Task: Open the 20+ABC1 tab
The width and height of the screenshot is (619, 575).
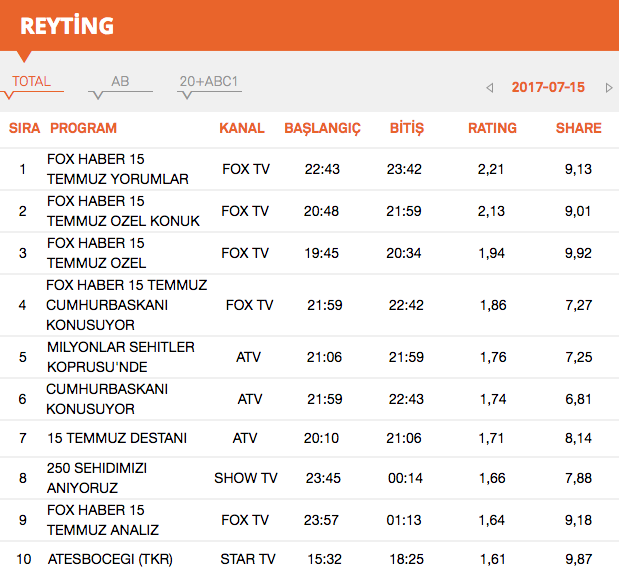Action: [x=209, y=82]
